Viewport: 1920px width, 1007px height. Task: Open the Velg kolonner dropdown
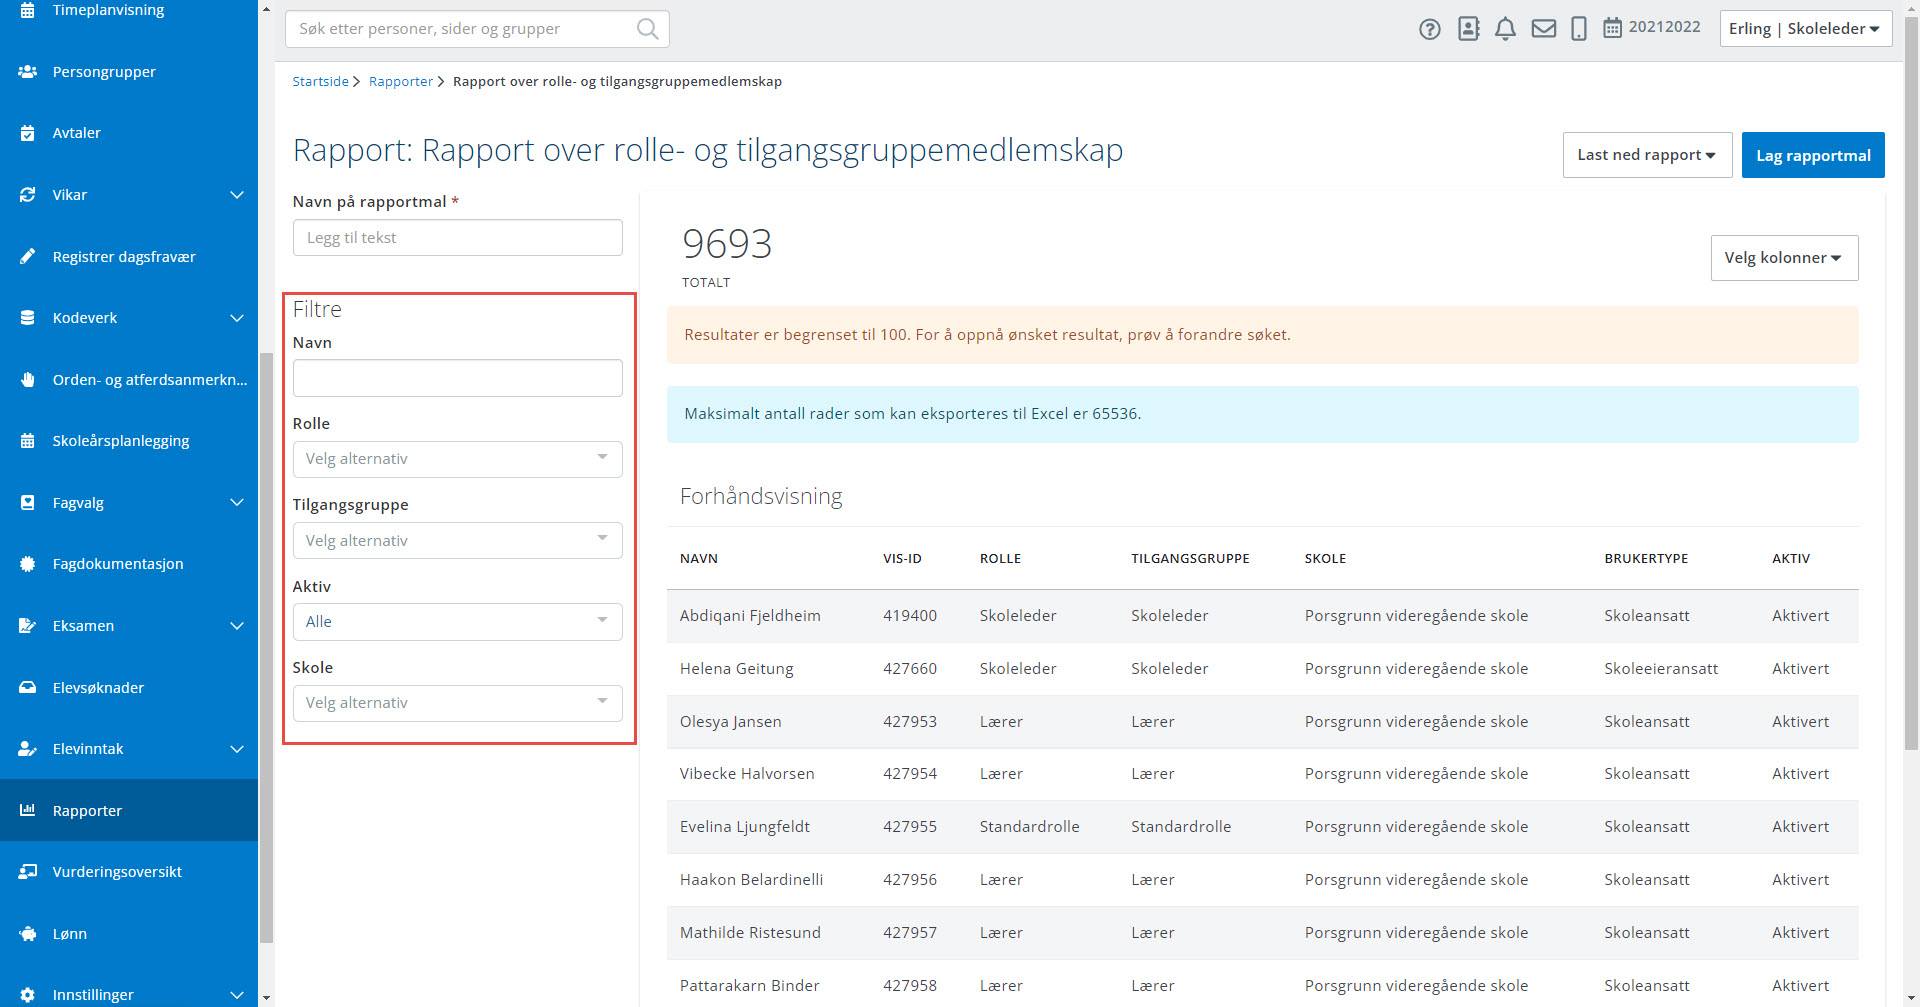tap(1784, 258)
